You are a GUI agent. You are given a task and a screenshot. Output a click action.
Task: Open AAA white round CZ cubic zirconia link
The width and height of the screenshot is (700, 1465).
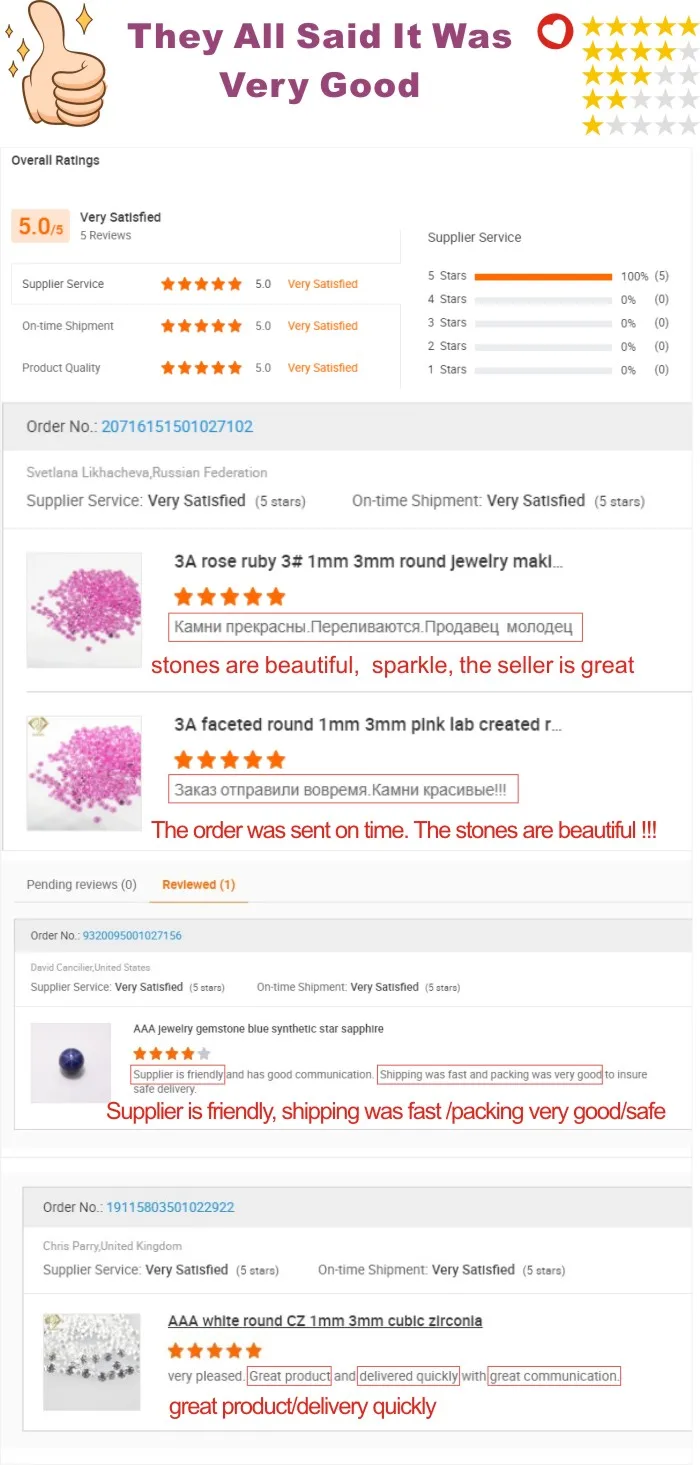click(325, 1321)
